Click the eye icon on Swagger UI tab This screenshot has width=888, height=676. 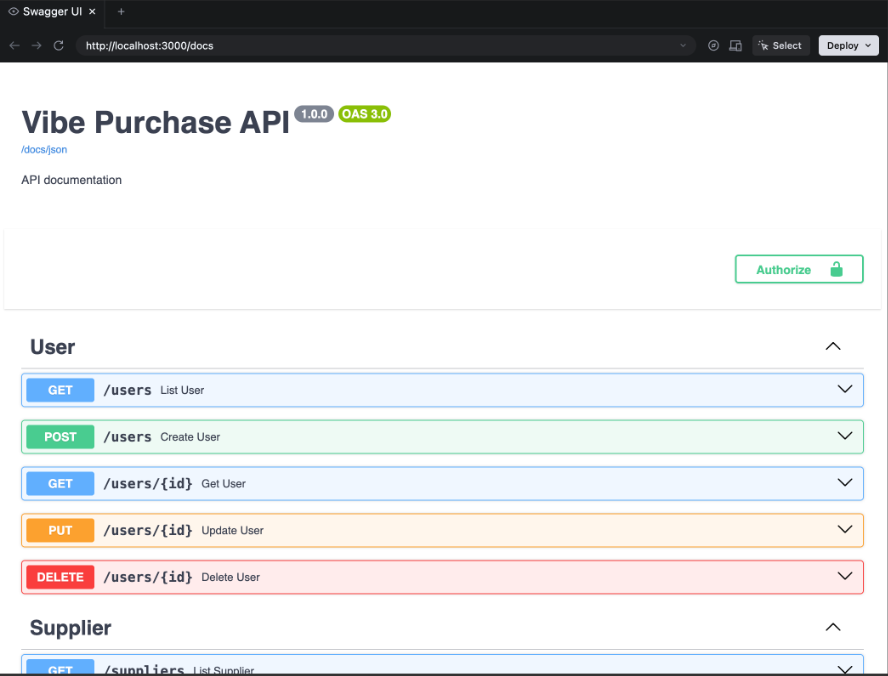click(x=14, y=11)
